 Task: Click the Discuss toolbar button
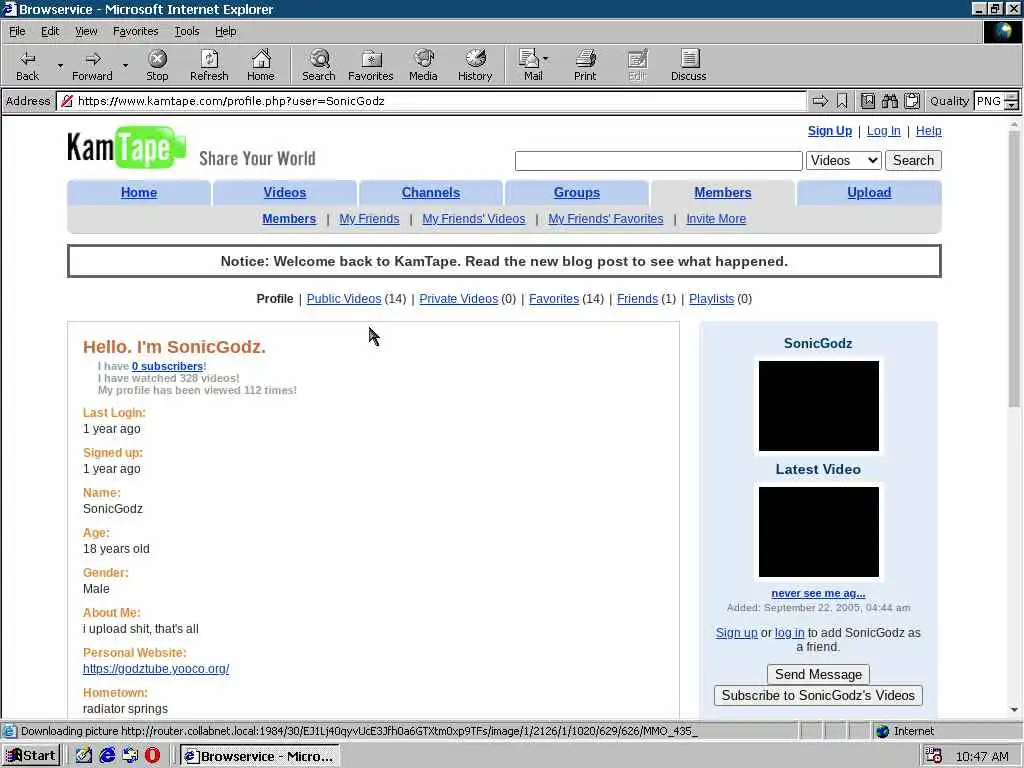[688, 65]
